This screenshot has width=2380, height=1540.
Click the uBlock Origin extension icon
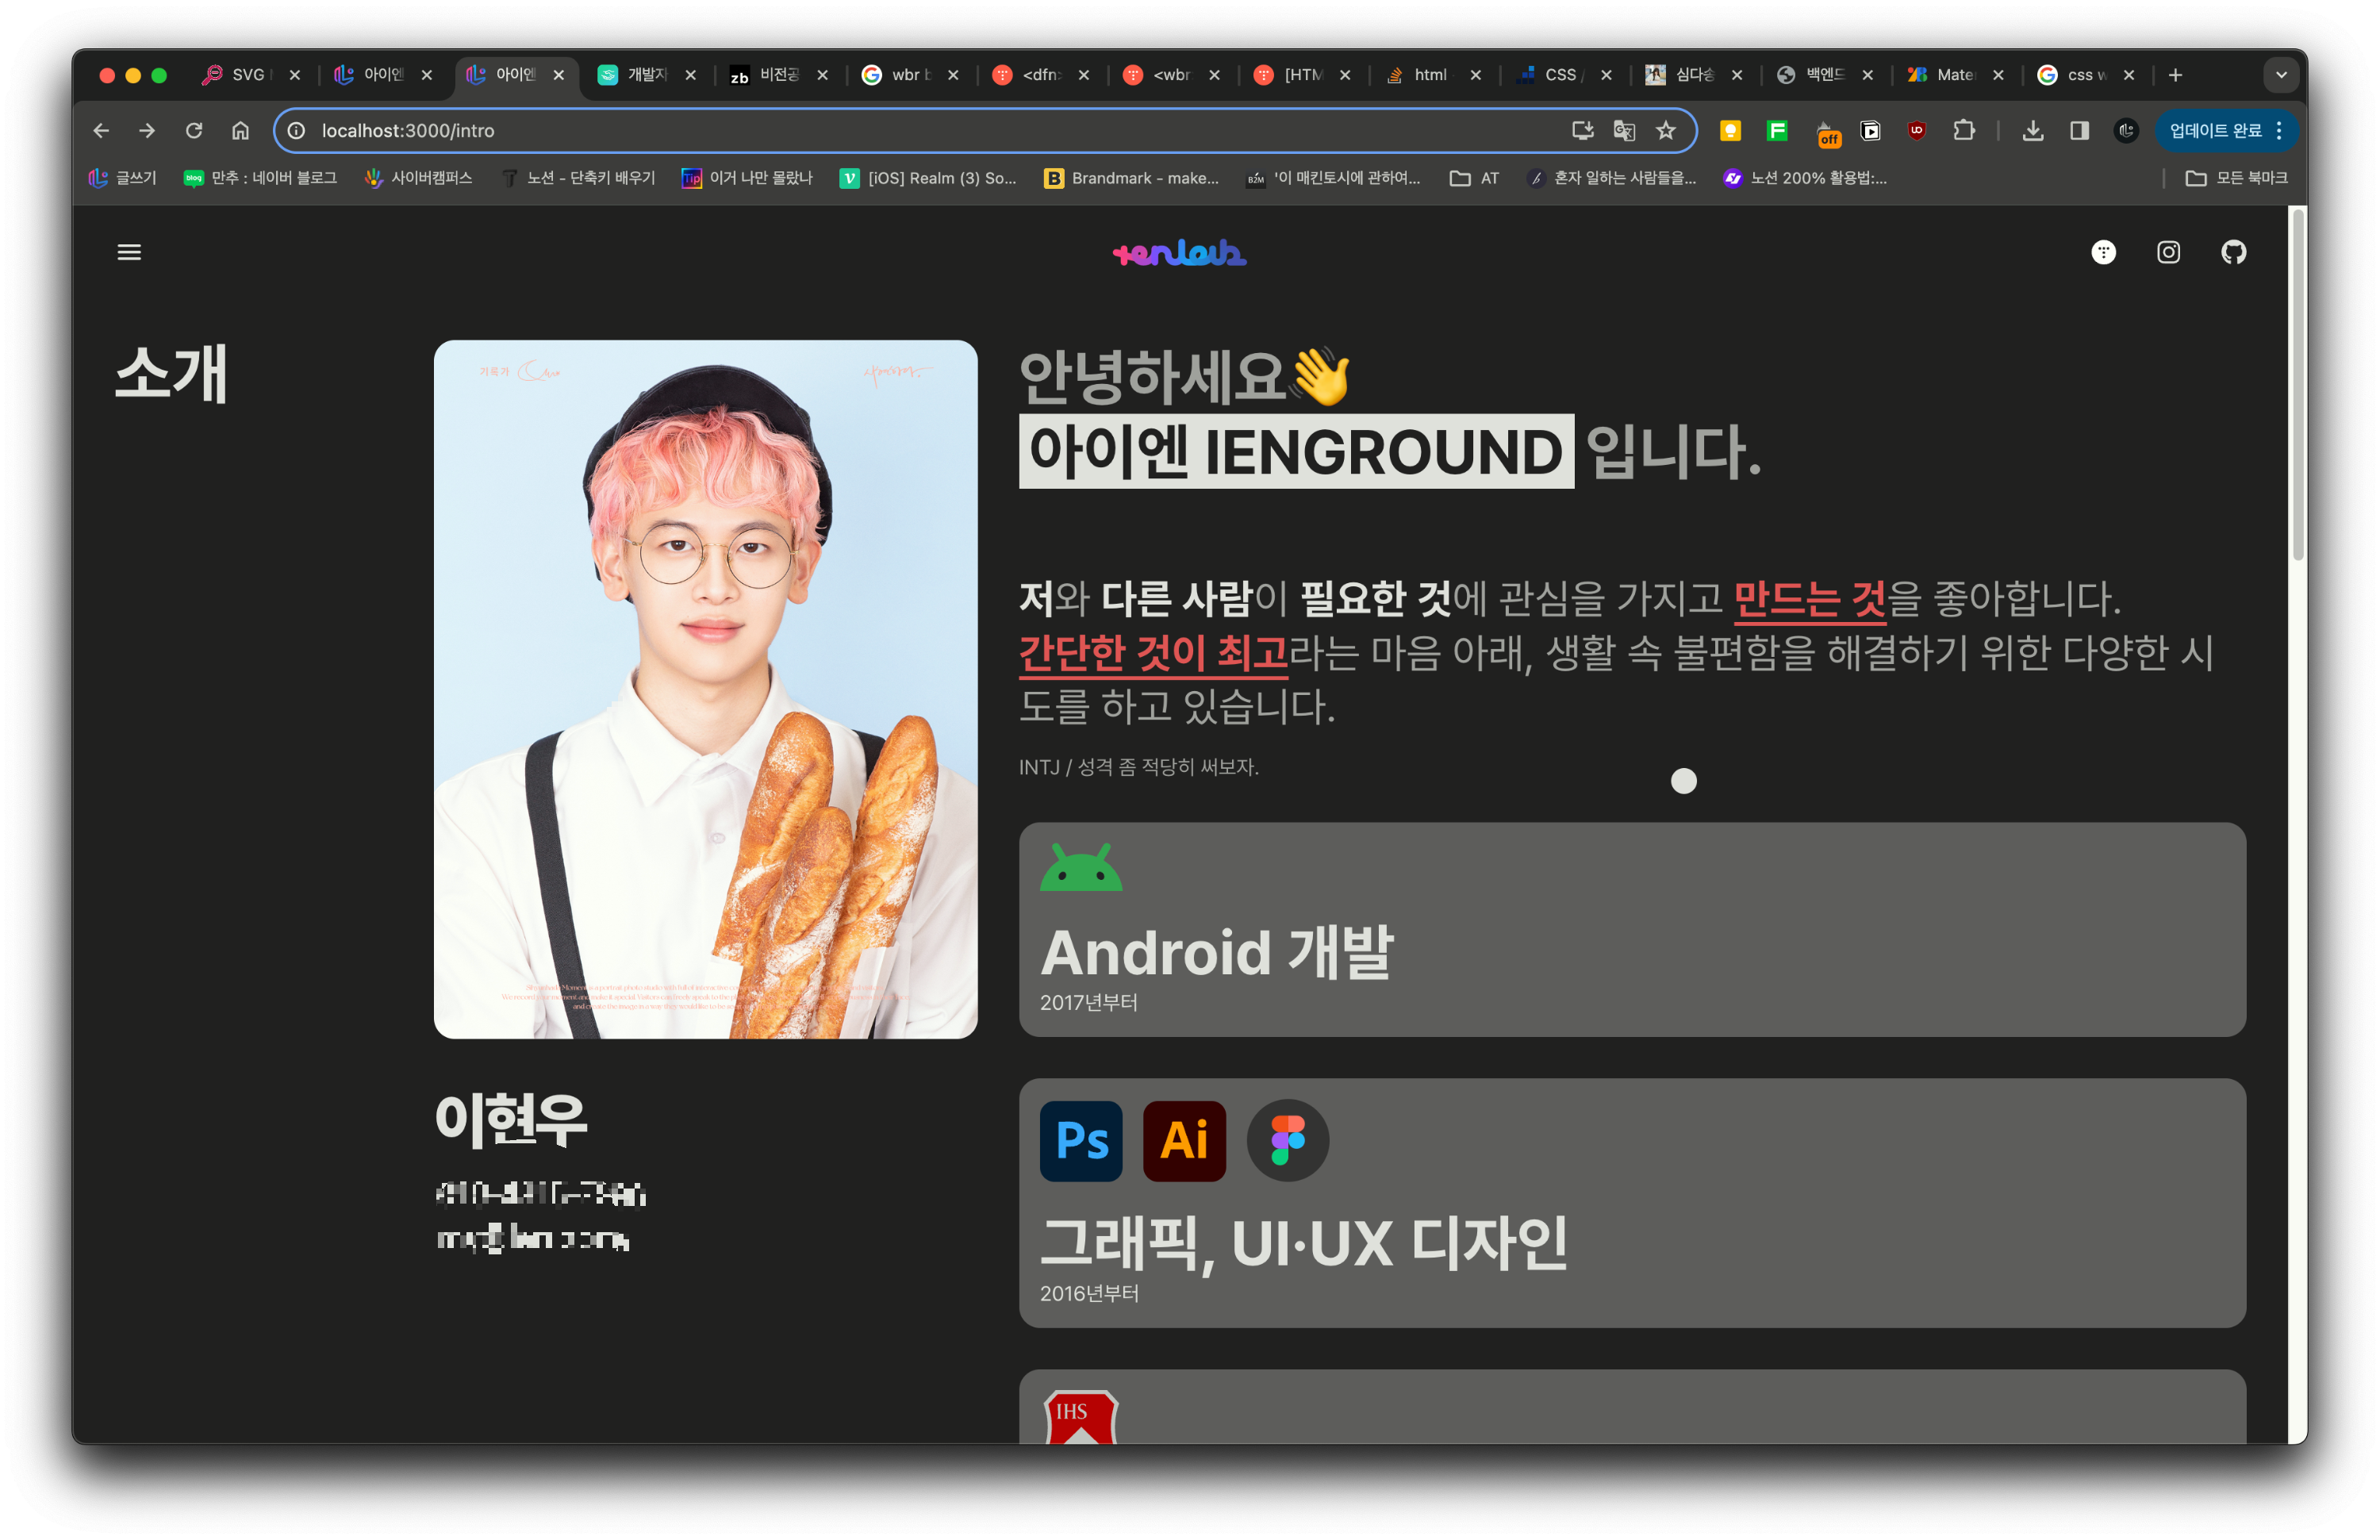[x=1916, y=130]
